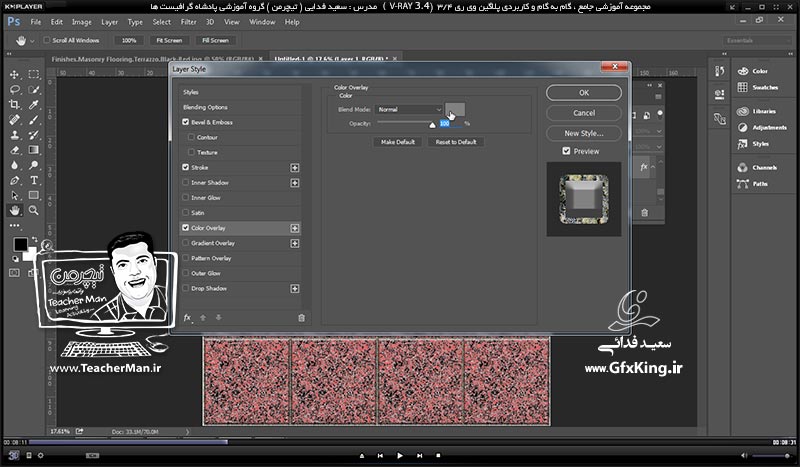This screenshot has height=467, width=800.
Task: Select the Gradient tool
Action: 34,150
